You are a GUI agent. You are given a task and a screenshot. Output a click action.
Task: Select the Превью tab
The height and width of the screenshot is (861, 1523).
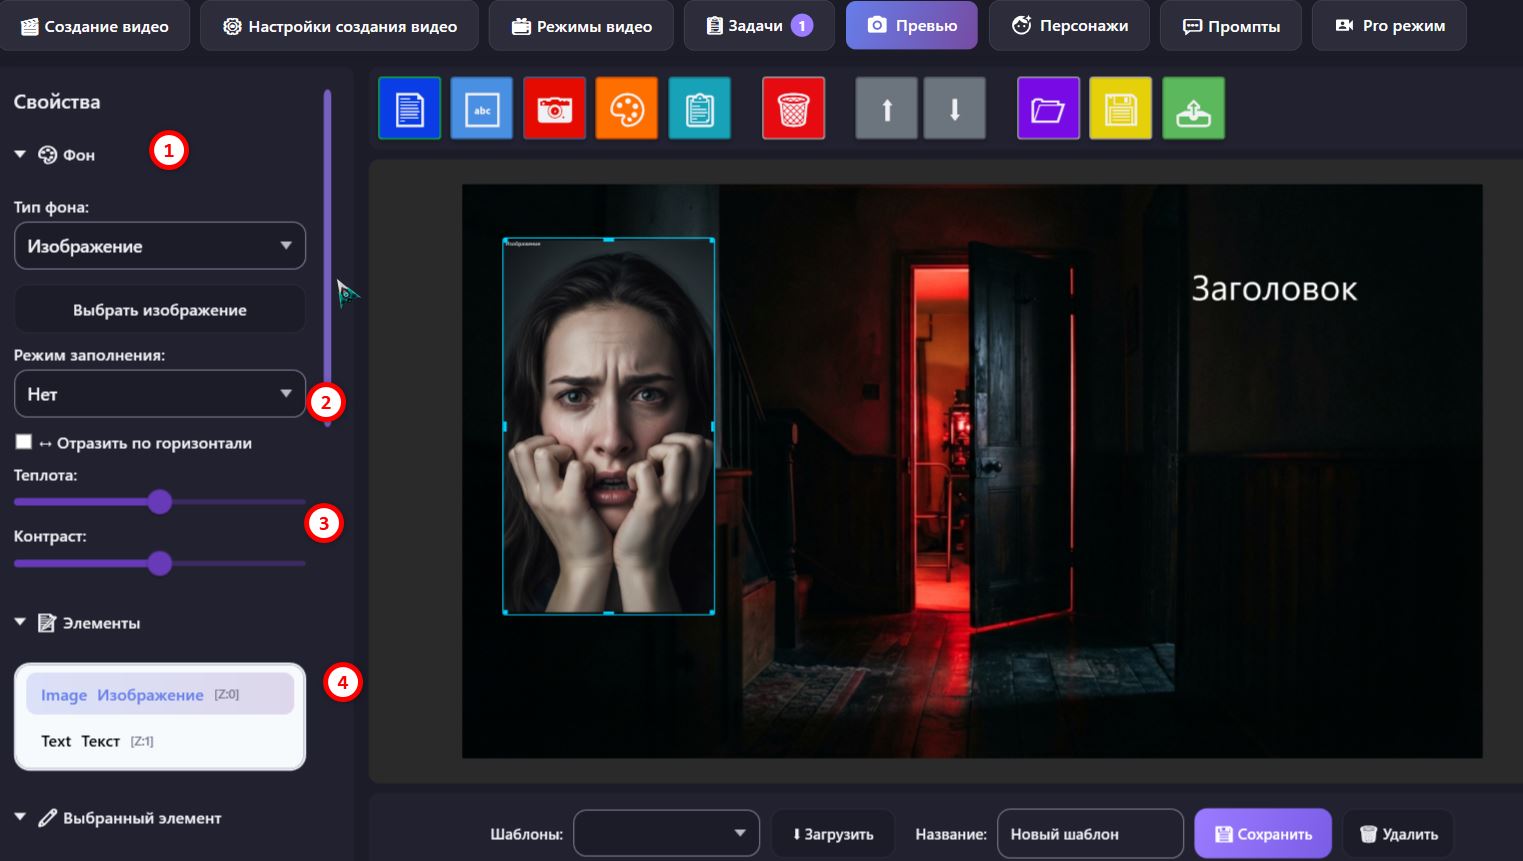tap(912, 26)
